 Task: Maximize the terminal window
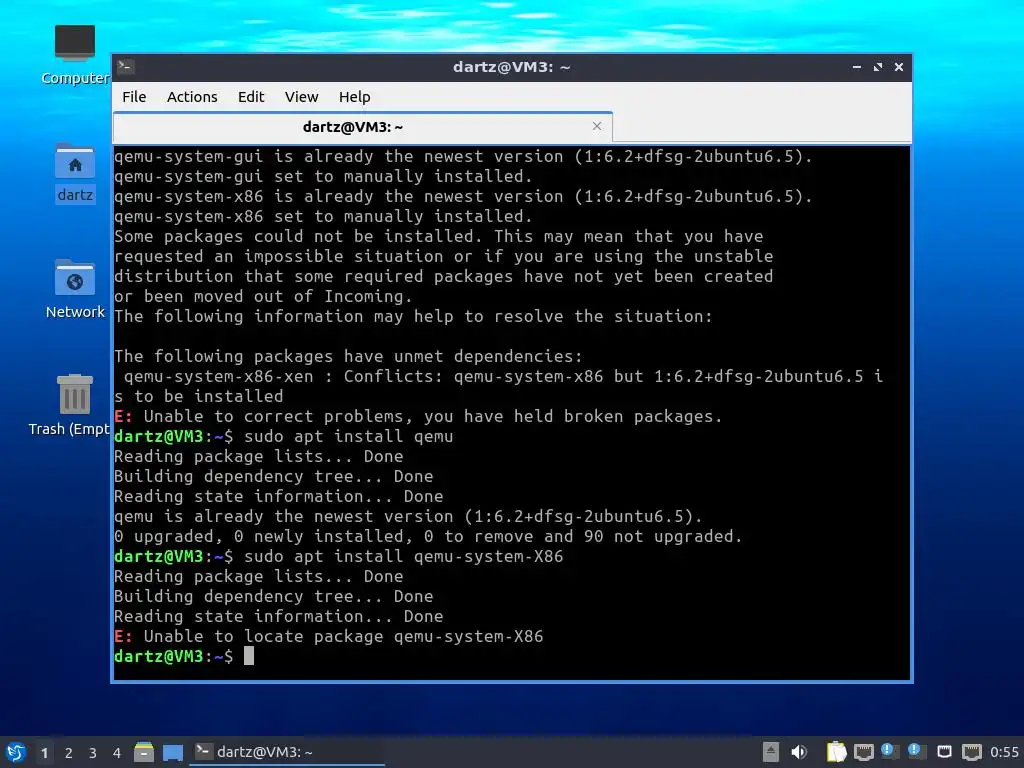pos(878,67)
